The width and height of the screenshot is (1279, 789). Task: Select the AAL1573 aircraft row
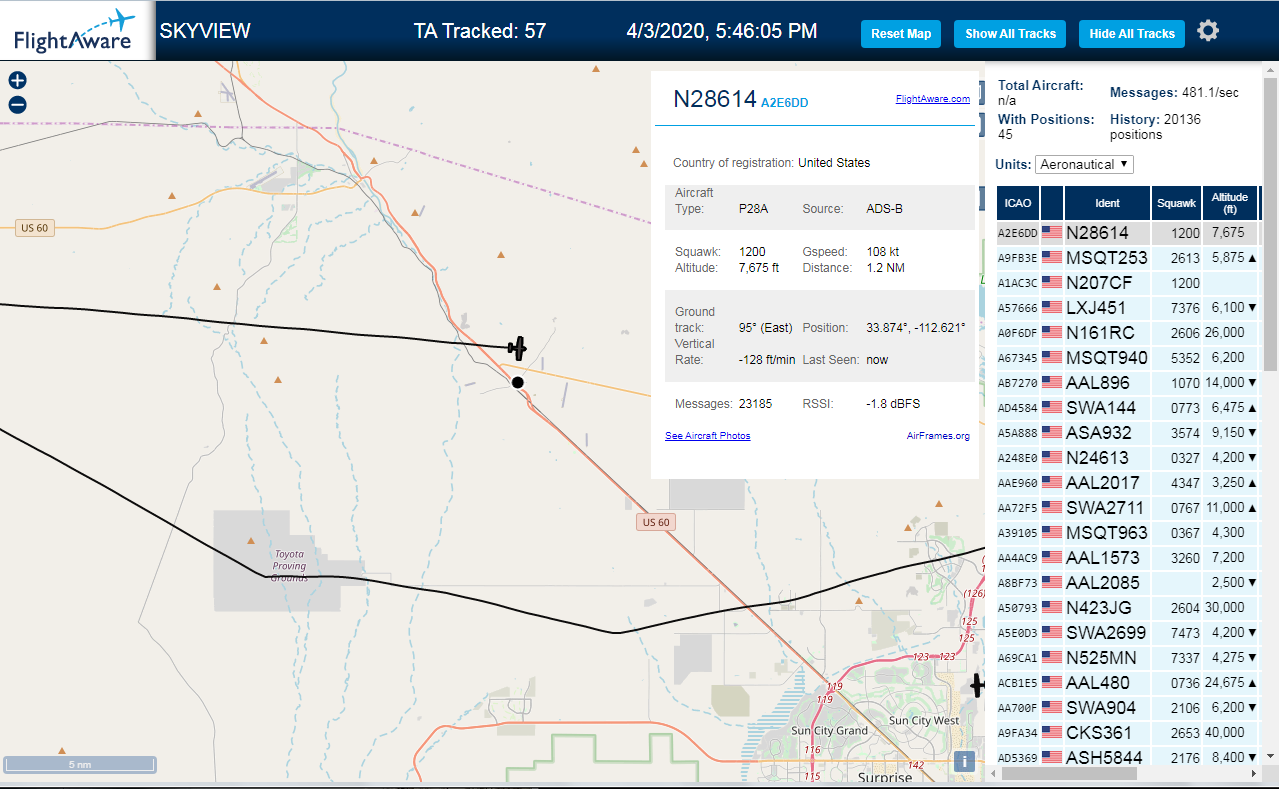click(x=1127, y=558)
